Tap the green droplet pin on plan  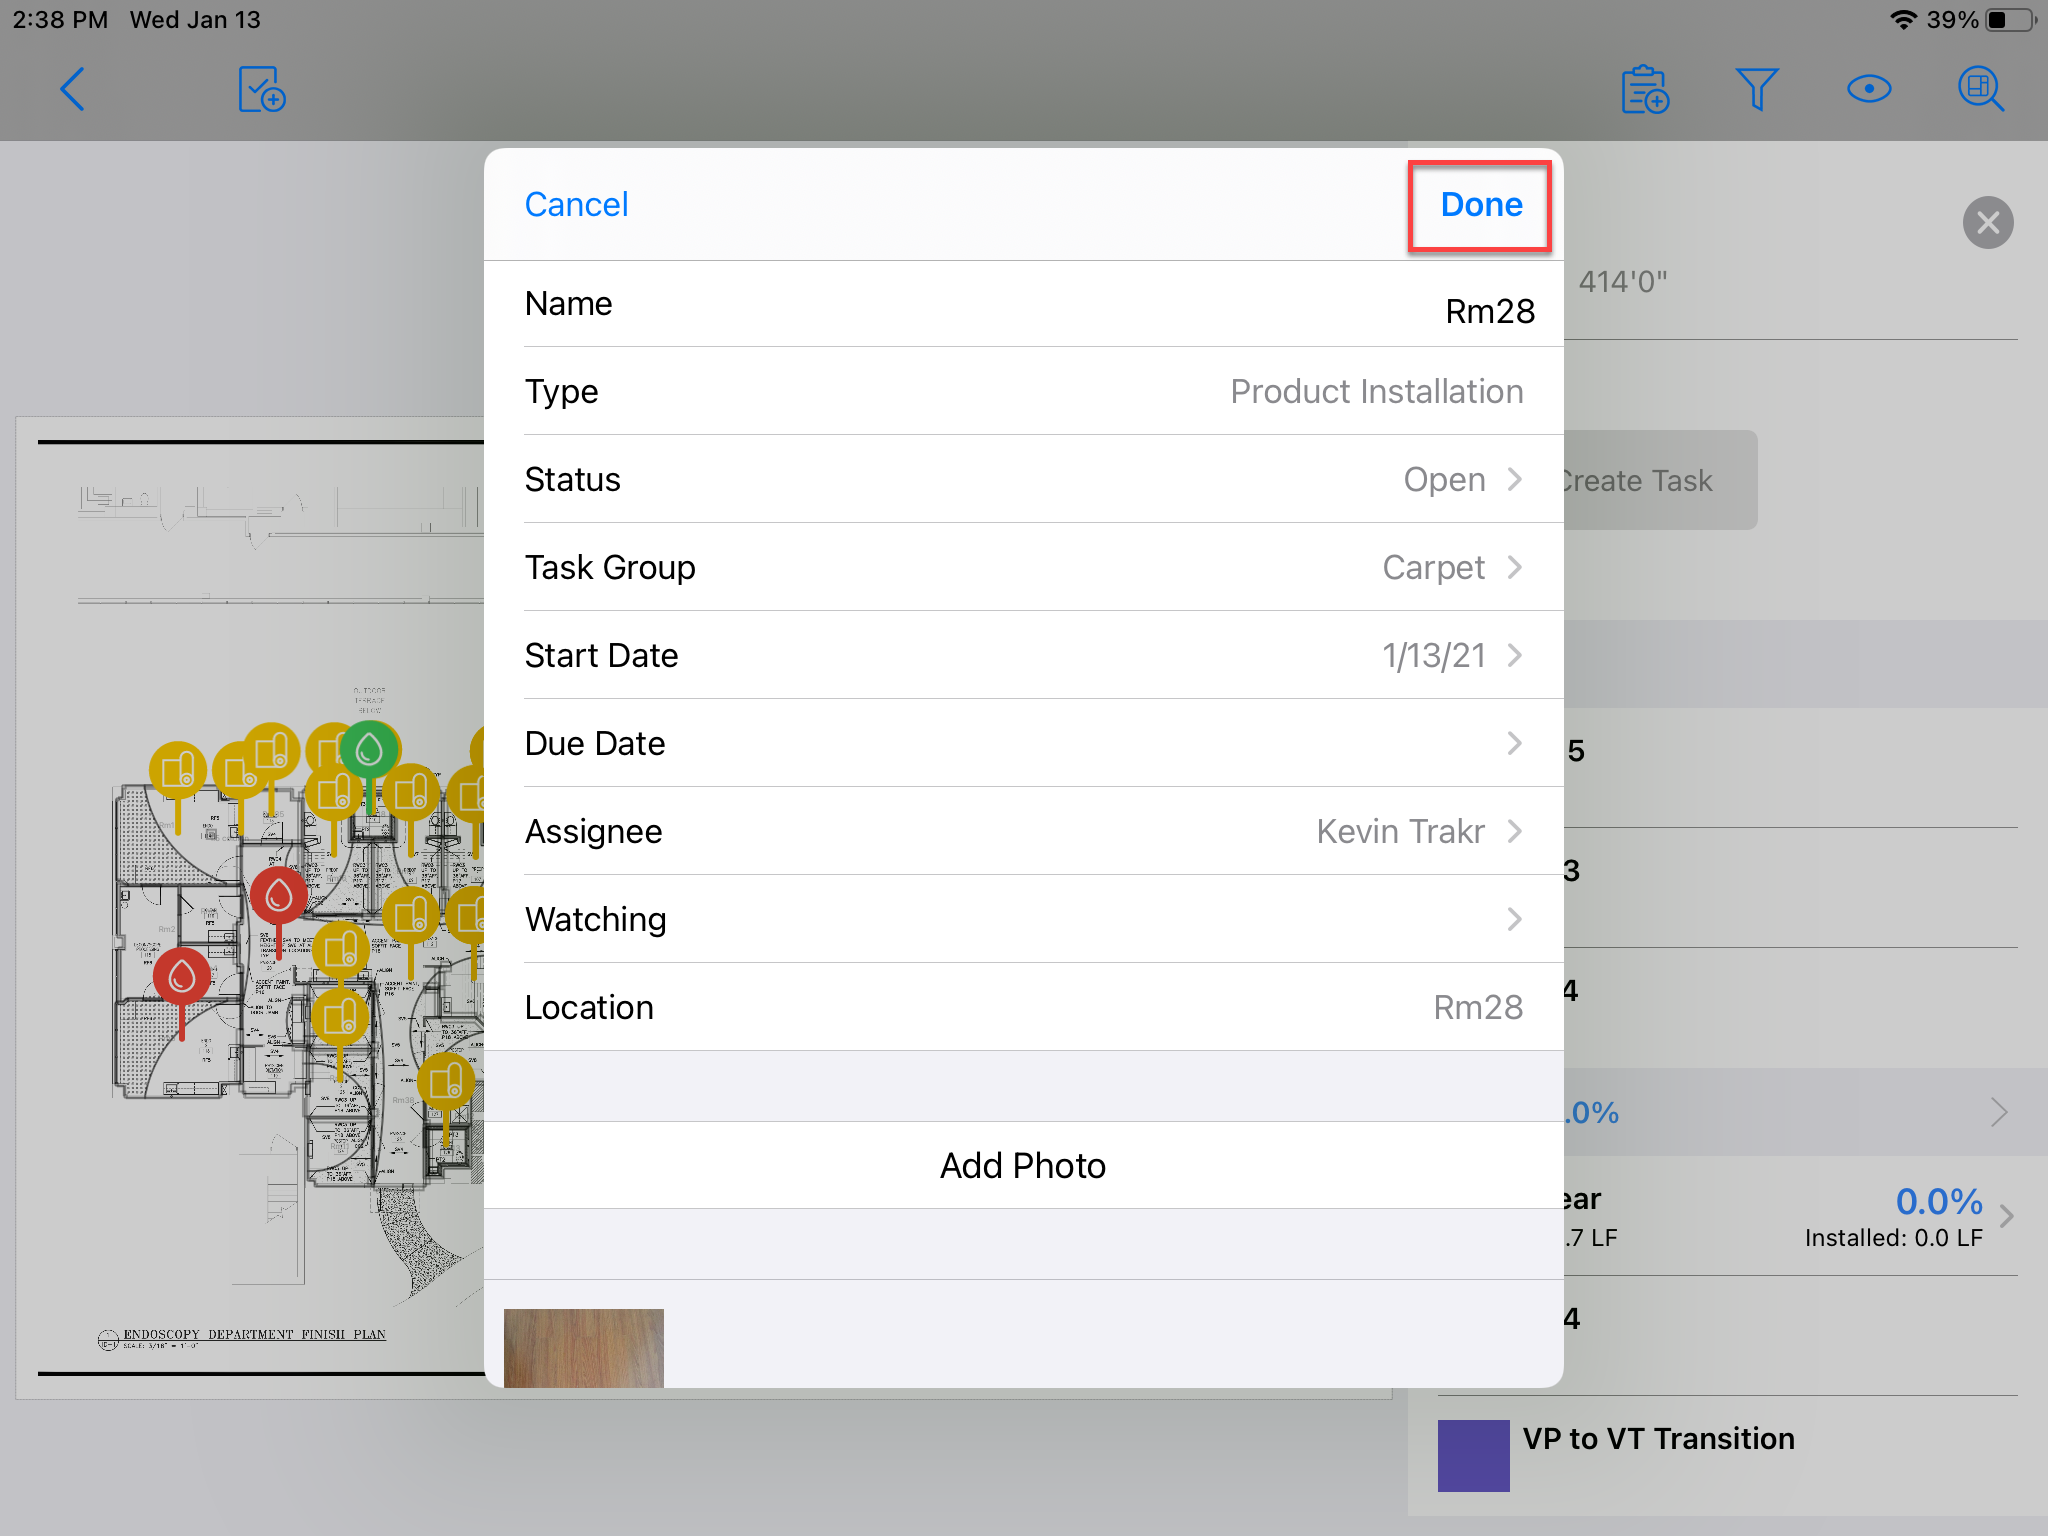369,750
